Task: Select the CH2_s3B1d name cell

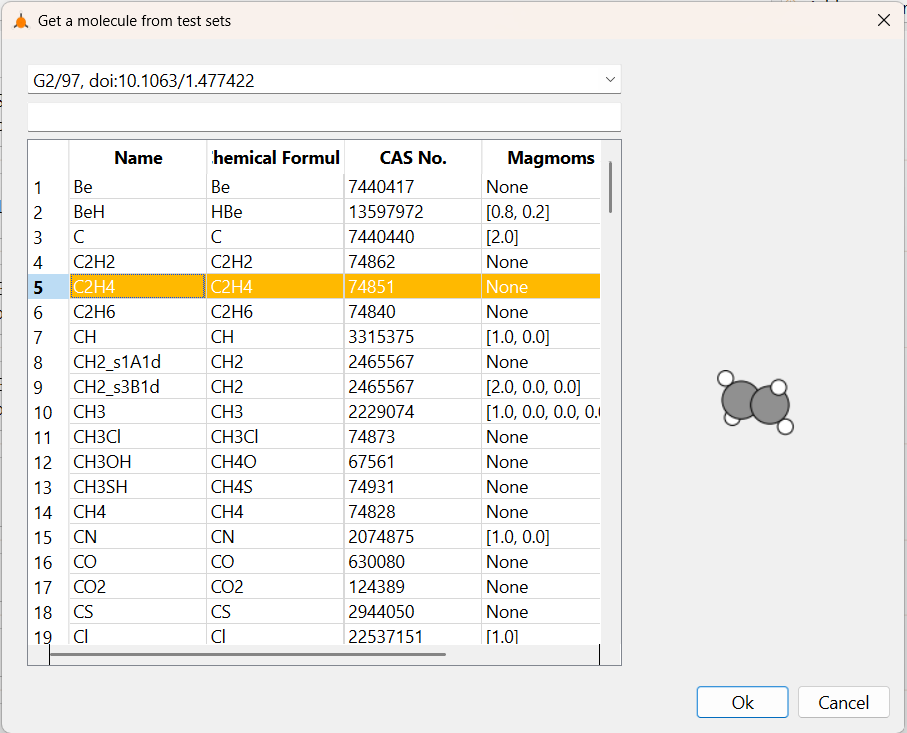Action: 138,386
